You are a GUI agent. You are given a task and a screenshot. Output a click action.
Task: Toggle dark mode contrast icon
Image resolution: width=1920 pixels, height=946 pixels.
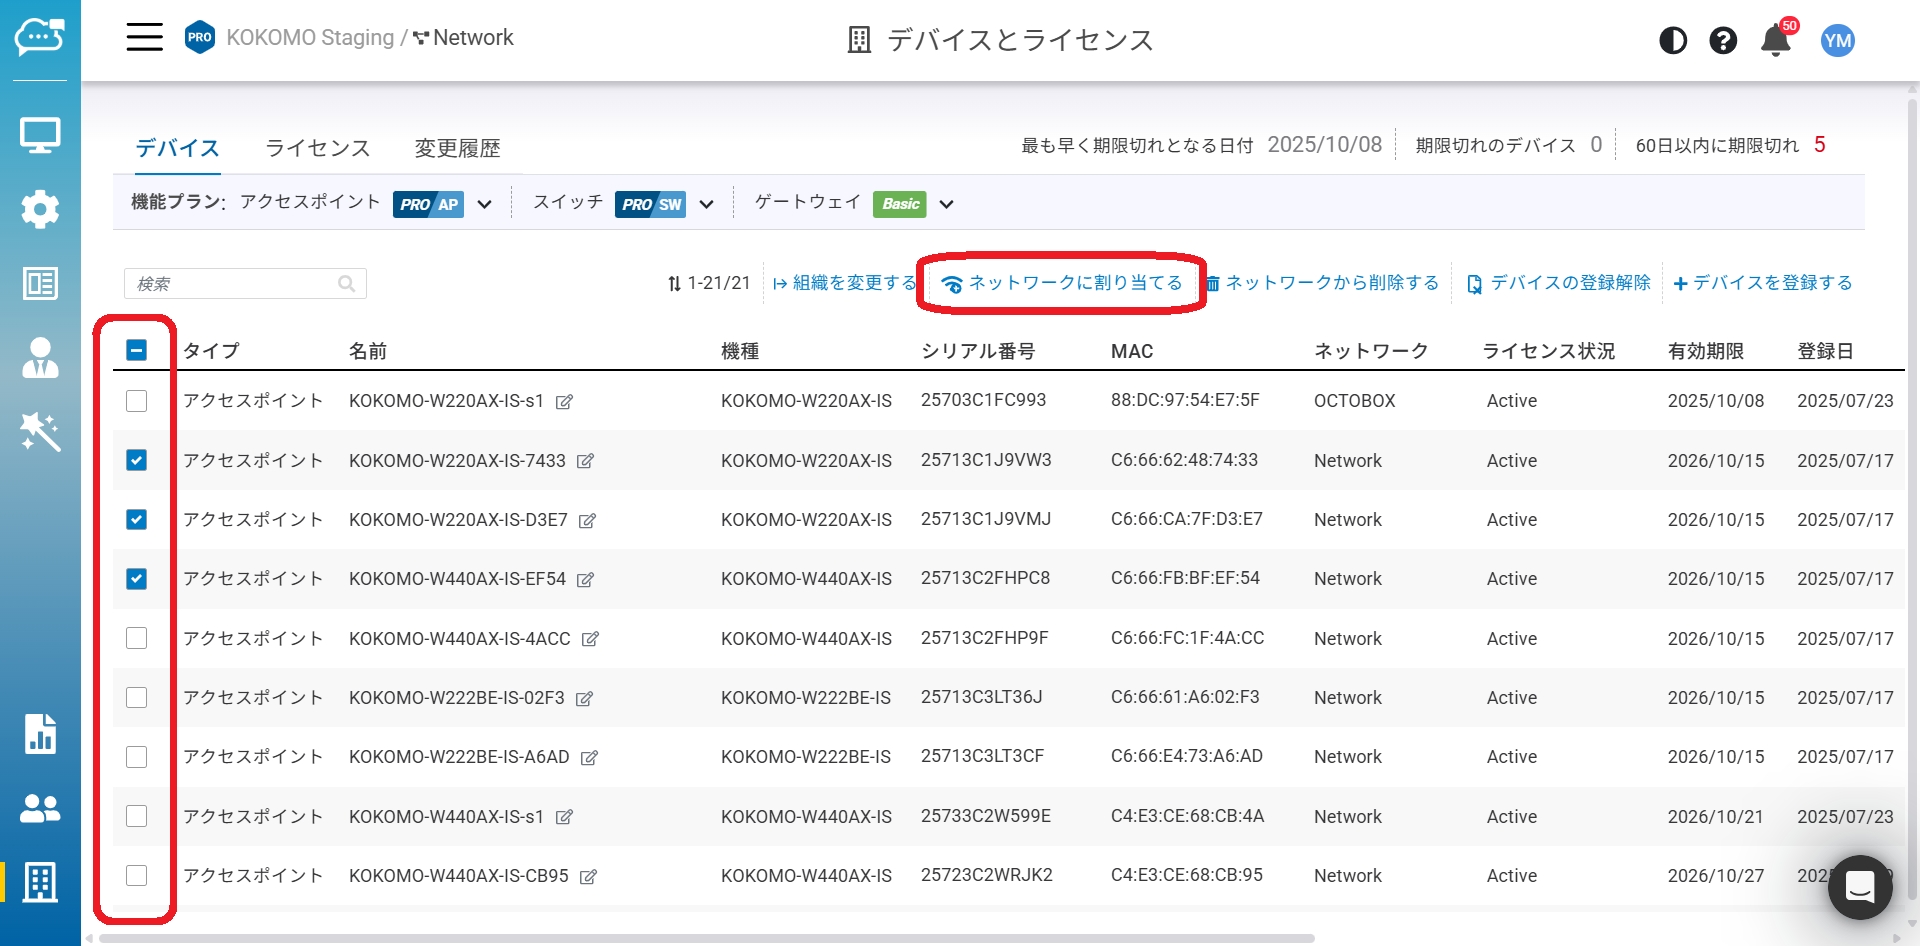pos(1672,40)
